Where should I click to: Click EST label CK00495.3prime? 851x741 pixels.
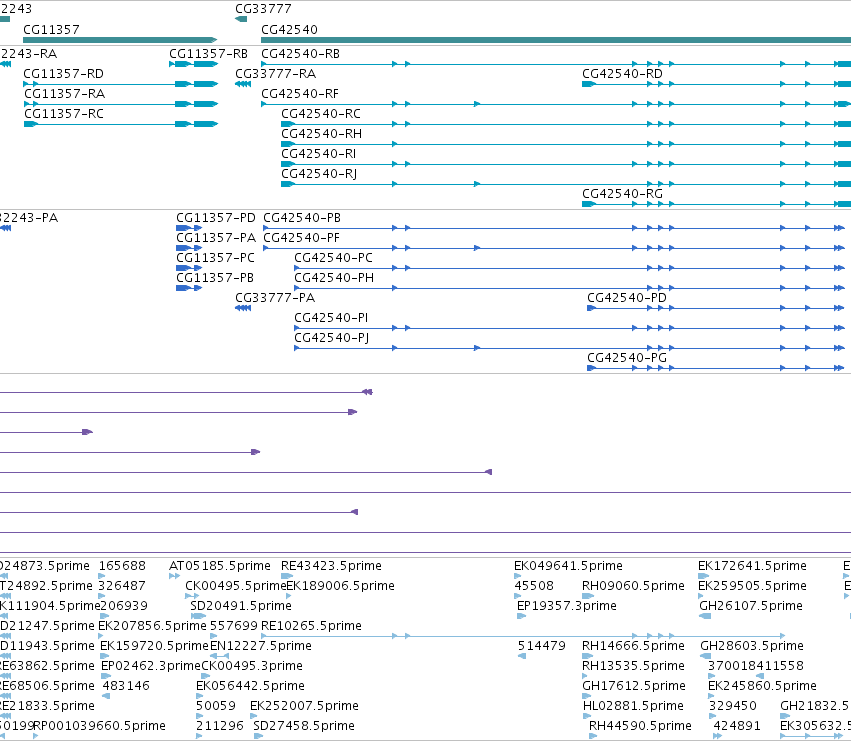point(252,666)
